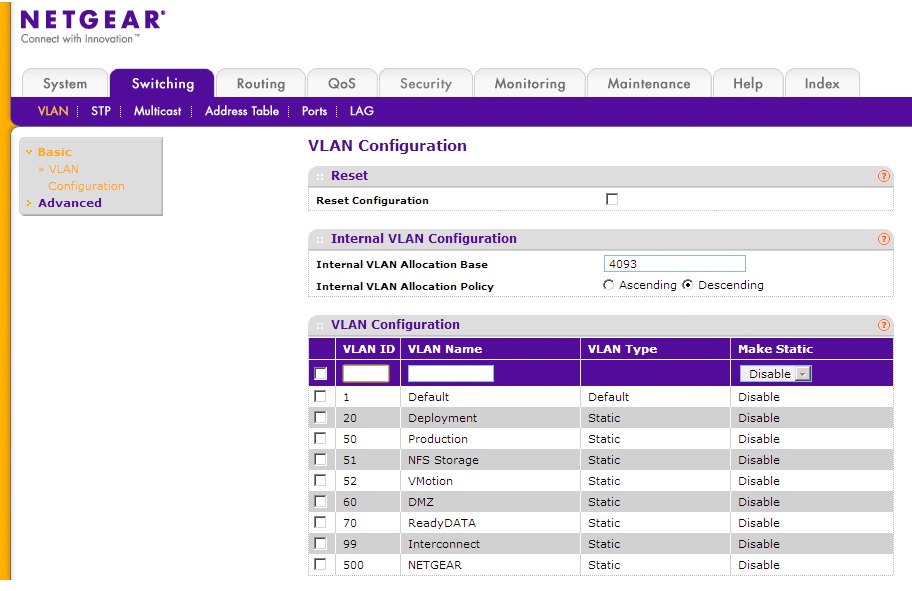This screenshot has width=912, height=591.
Task: Select the Ports submenu item
Action: (314, 111)
